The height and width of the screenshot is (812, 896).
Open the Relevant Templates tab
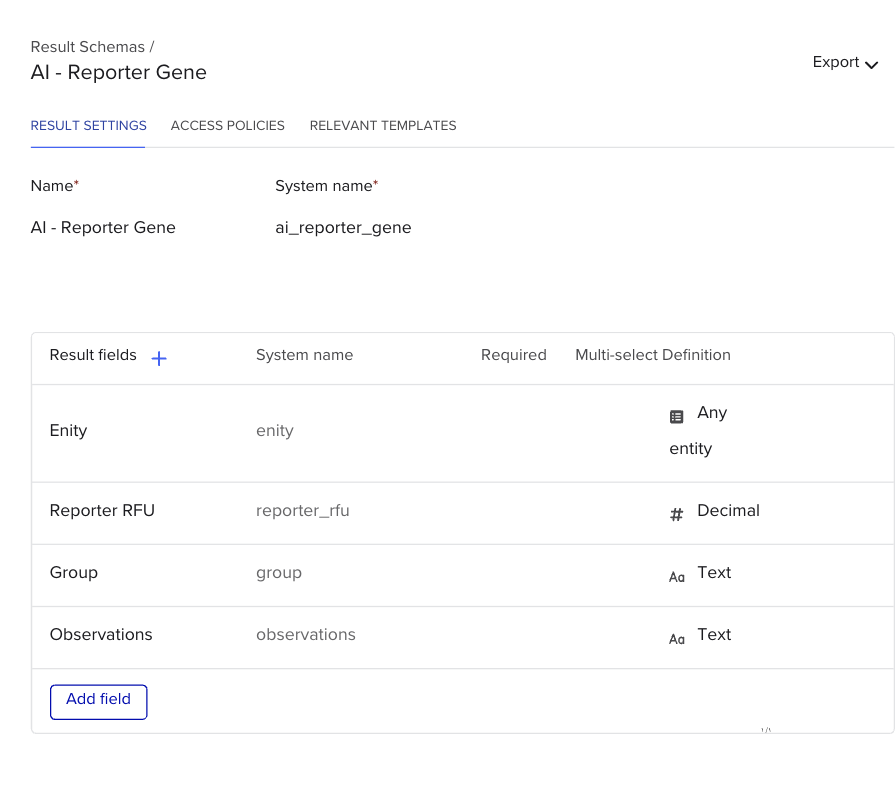pos(383,126)
